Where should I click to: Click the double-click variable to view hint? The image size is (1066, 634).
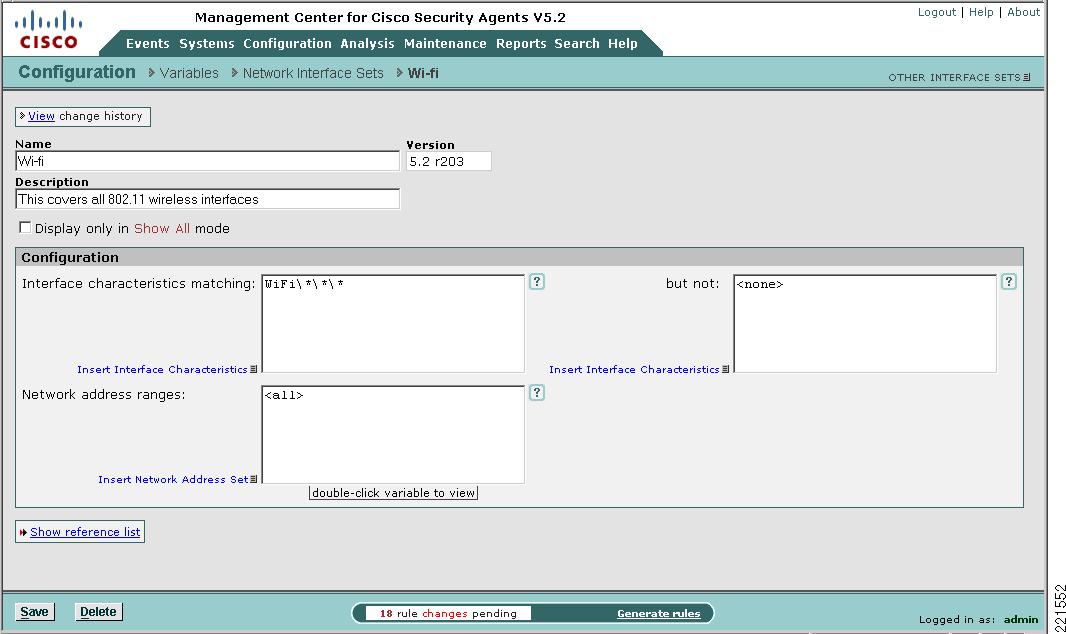coord(393,493)
